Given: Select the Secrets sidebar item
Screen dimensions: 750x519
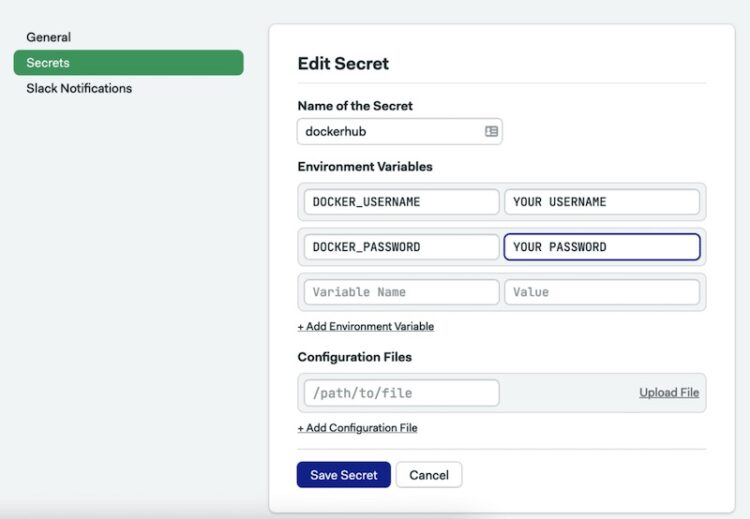Looking at the screenshot, I should (x=128, y=63).
